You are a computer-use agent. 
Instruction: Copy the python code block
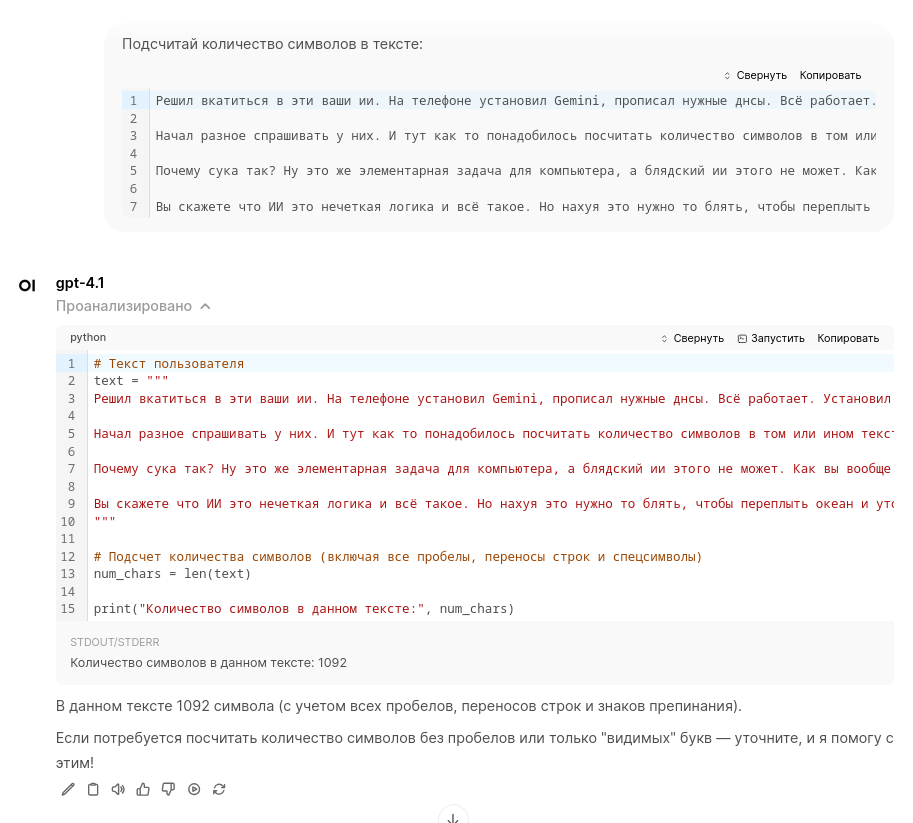pos(848,338)
